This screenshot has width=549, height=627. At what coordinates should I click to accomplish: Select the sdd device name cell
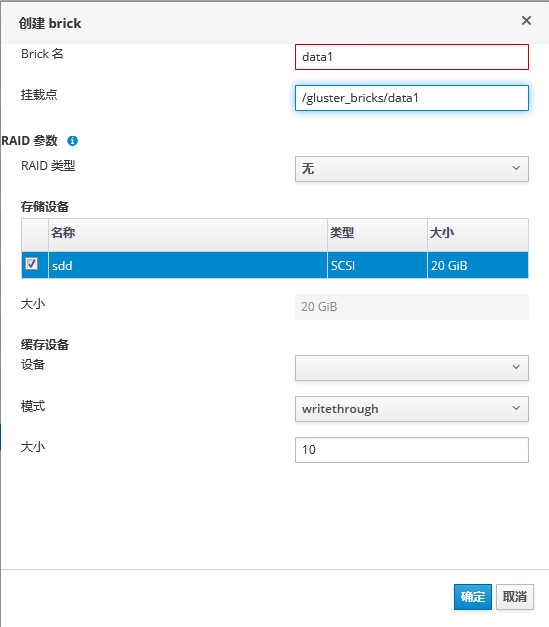click(x=188, y=265)
